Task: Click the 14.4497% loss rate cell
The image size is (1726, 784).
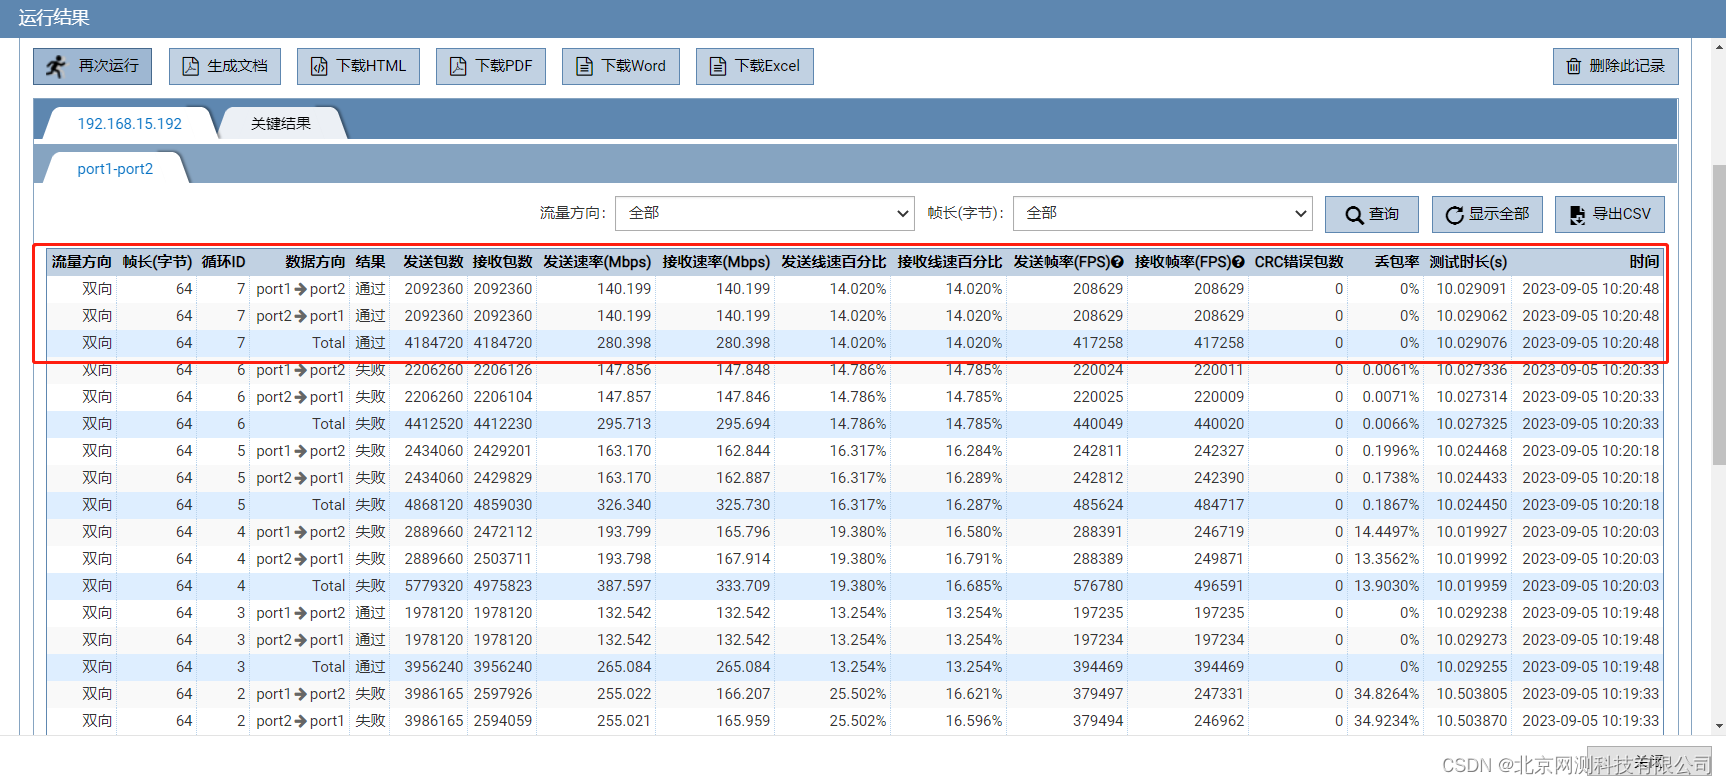Action: (1387, 532)
